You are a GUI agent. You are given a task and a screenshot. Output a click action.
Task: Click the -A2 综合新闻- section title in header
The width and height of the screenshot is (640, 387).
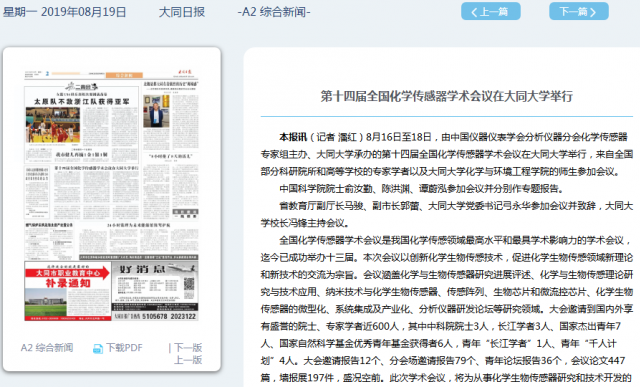coord(274,12)
